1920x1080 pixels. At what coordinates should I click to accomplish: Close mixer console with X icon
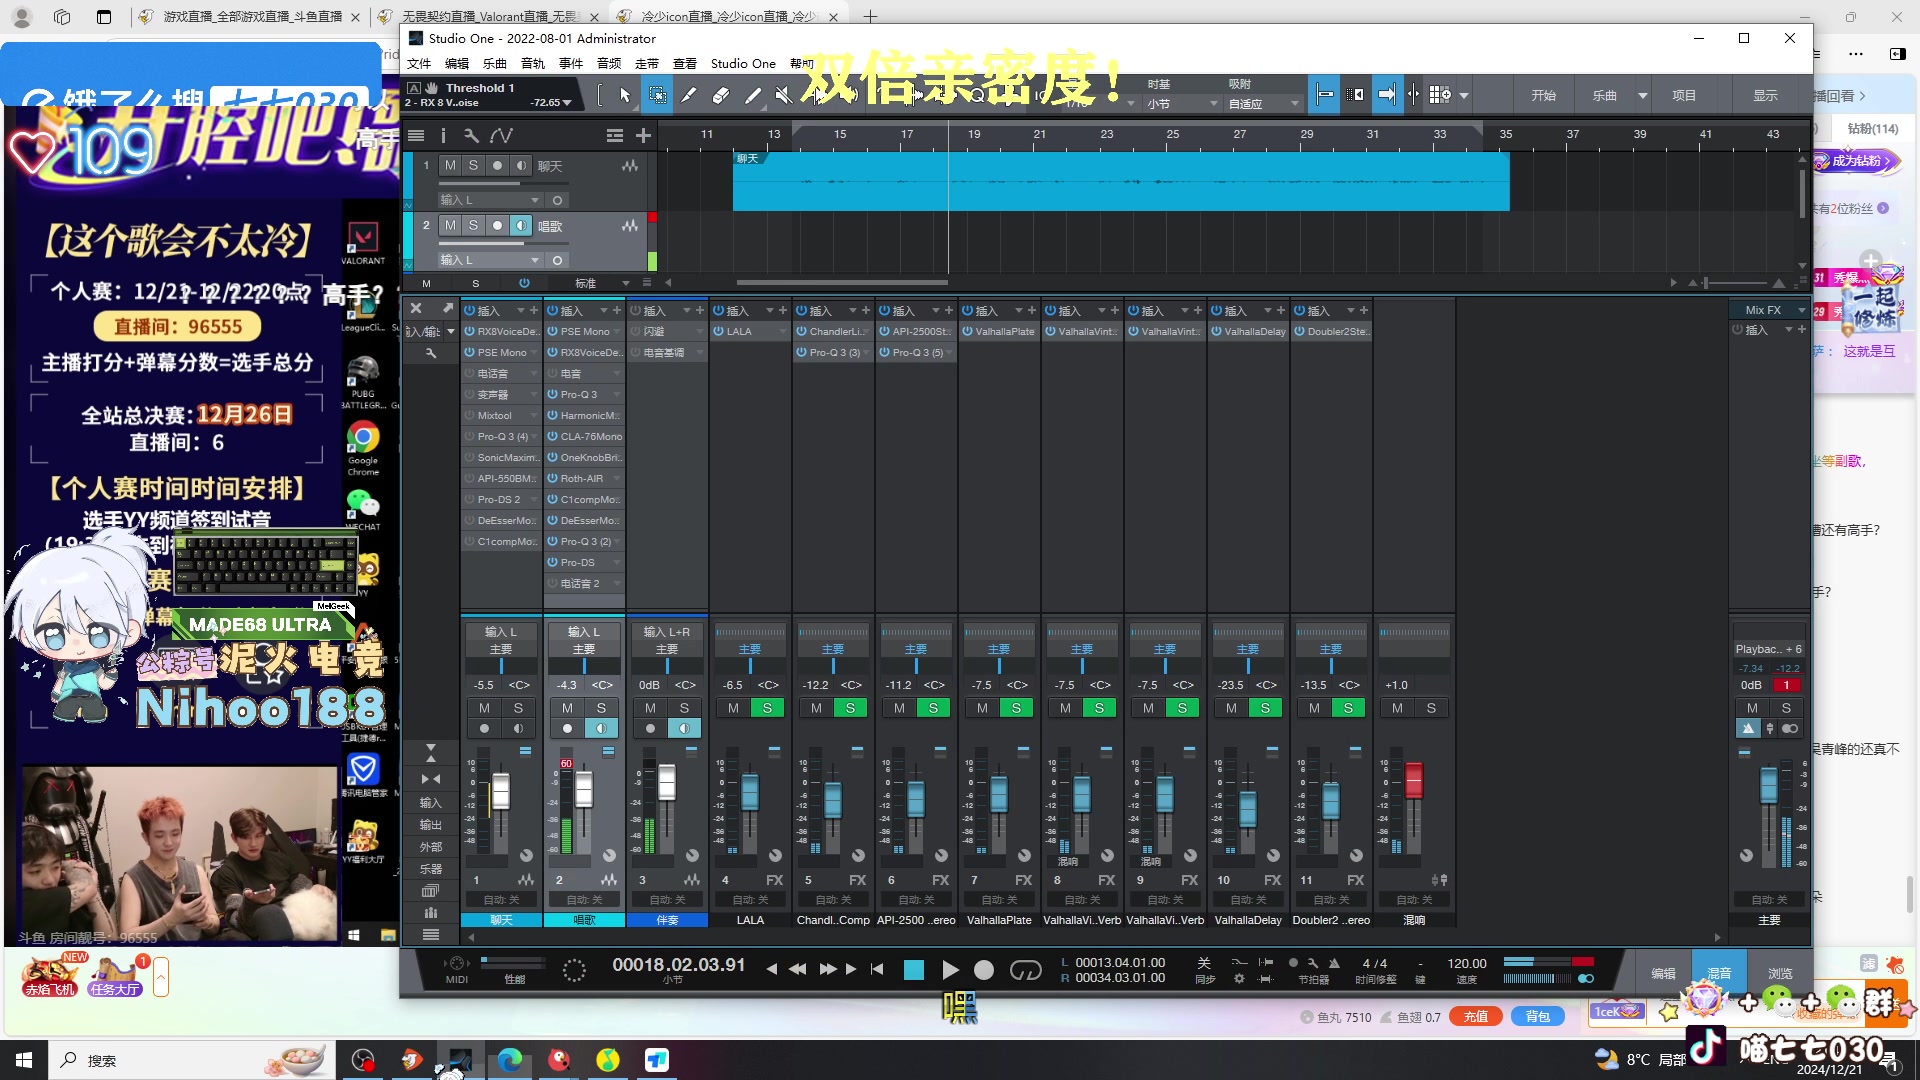click(416, 308)
